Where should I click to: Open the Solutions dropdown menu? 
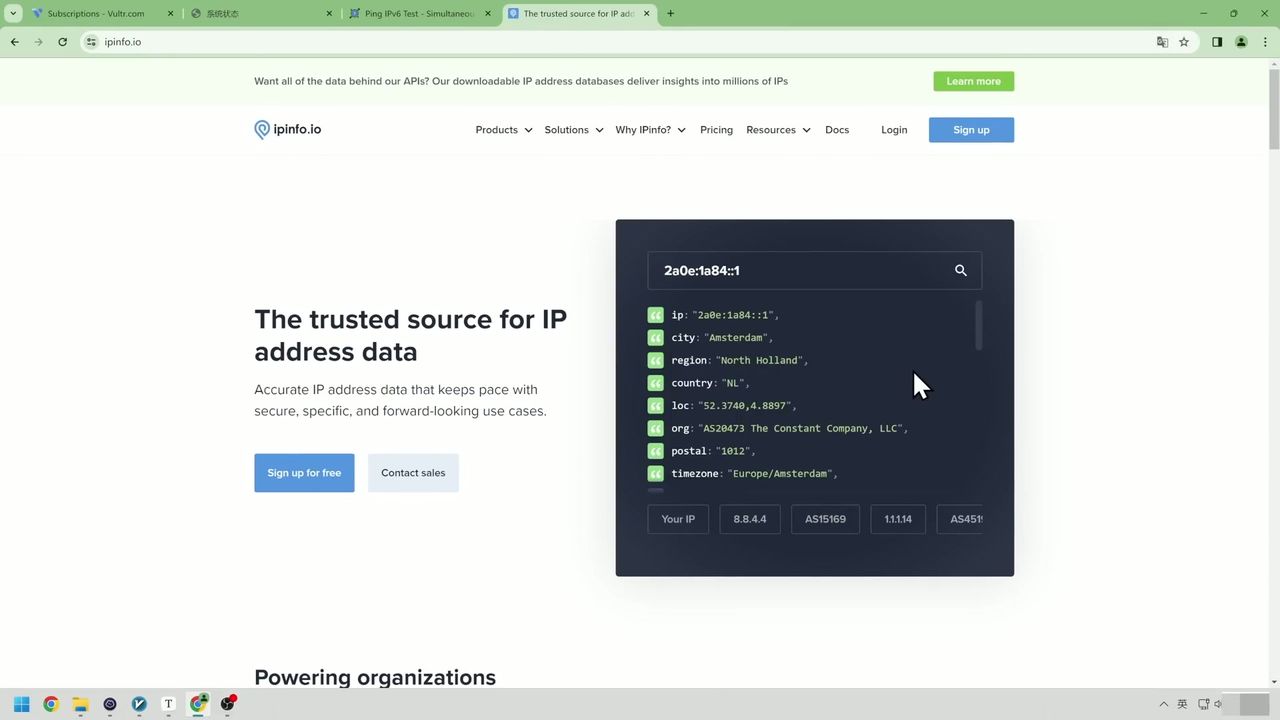(x=573, y=129)
